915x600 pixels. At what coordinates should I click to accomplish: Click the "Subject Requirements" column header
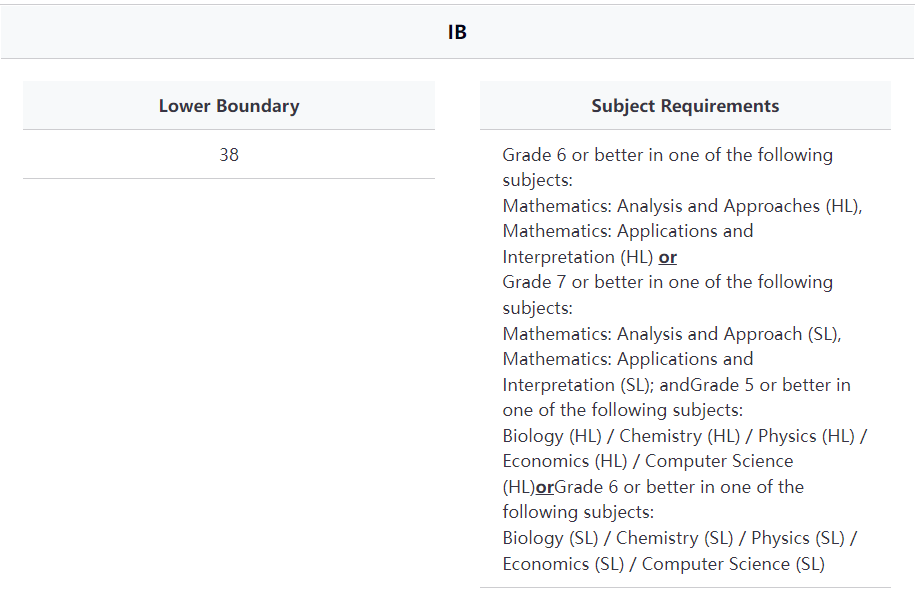pos(685,105)
